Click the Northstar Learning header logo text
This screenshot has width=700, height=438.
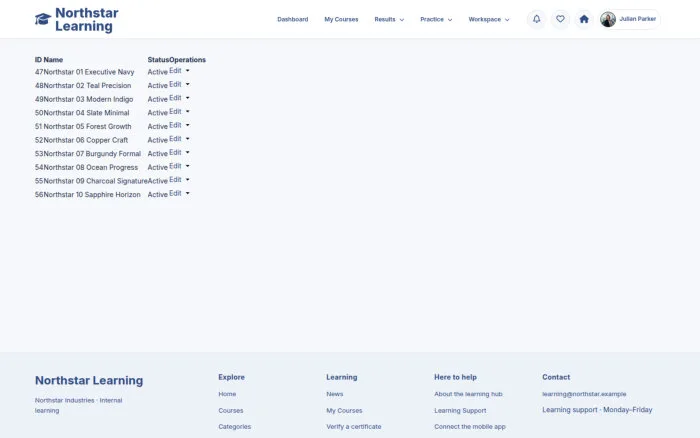pos(87,20)
